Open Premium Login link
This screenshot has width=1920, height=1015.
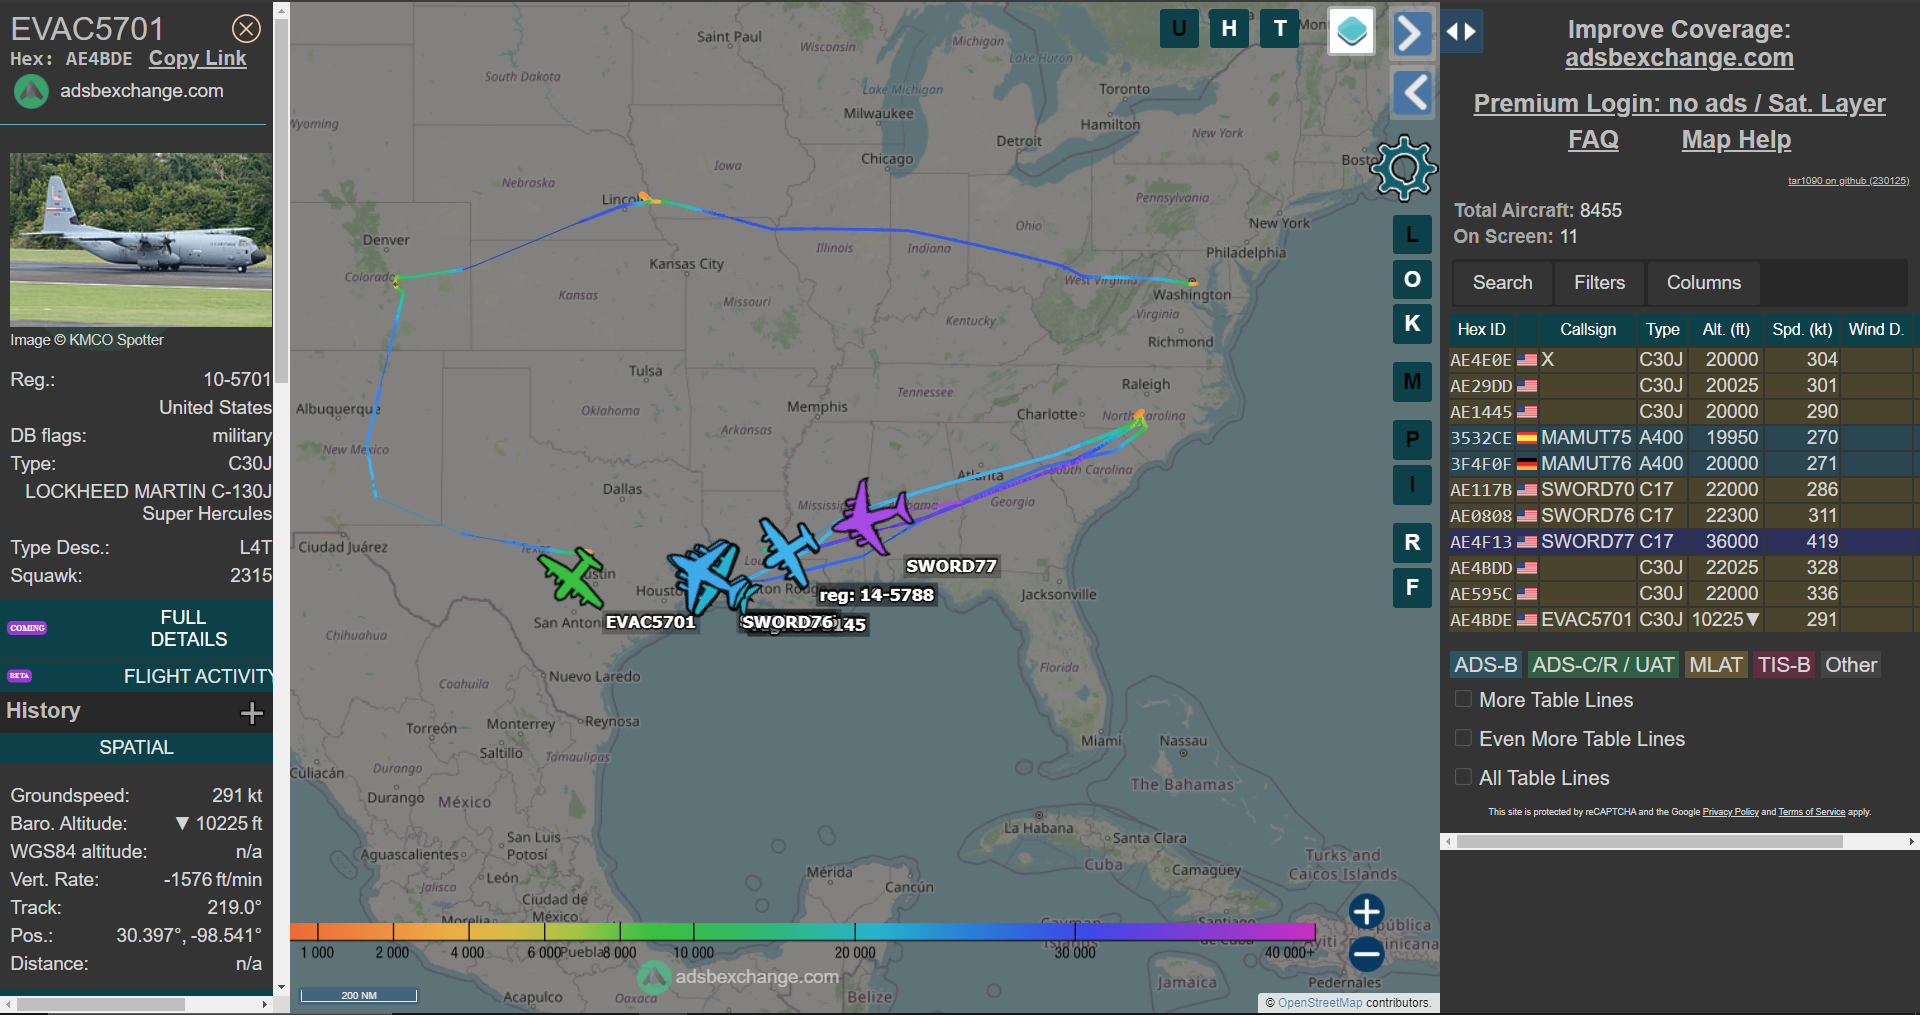pyautogui.click(x=1679, y=103)
